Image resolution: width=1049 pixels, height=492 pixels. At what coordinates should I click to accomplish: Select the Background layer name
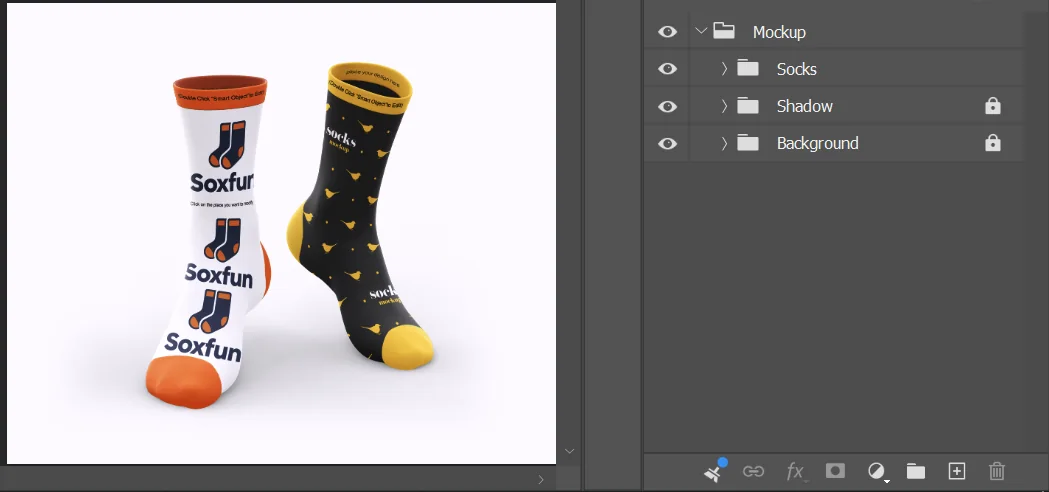pos(818,143)
